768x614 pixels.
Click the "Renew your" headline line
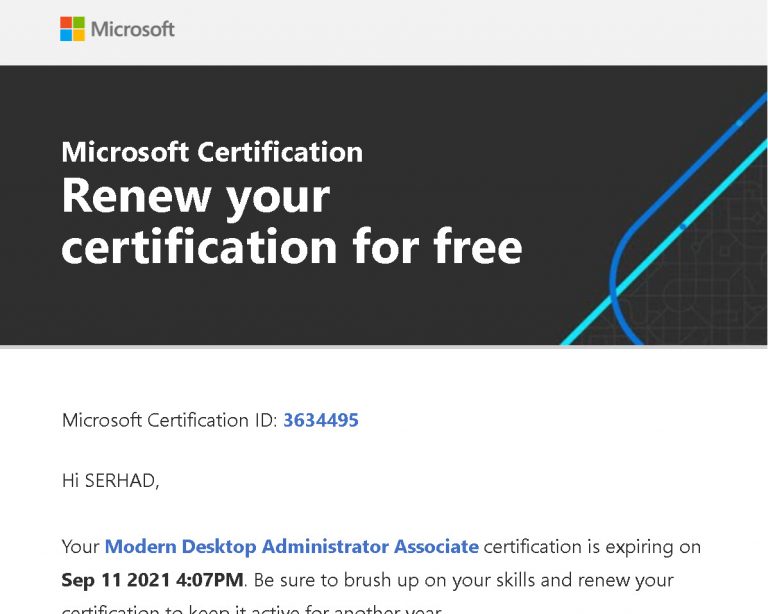click(x=195, y=196)
